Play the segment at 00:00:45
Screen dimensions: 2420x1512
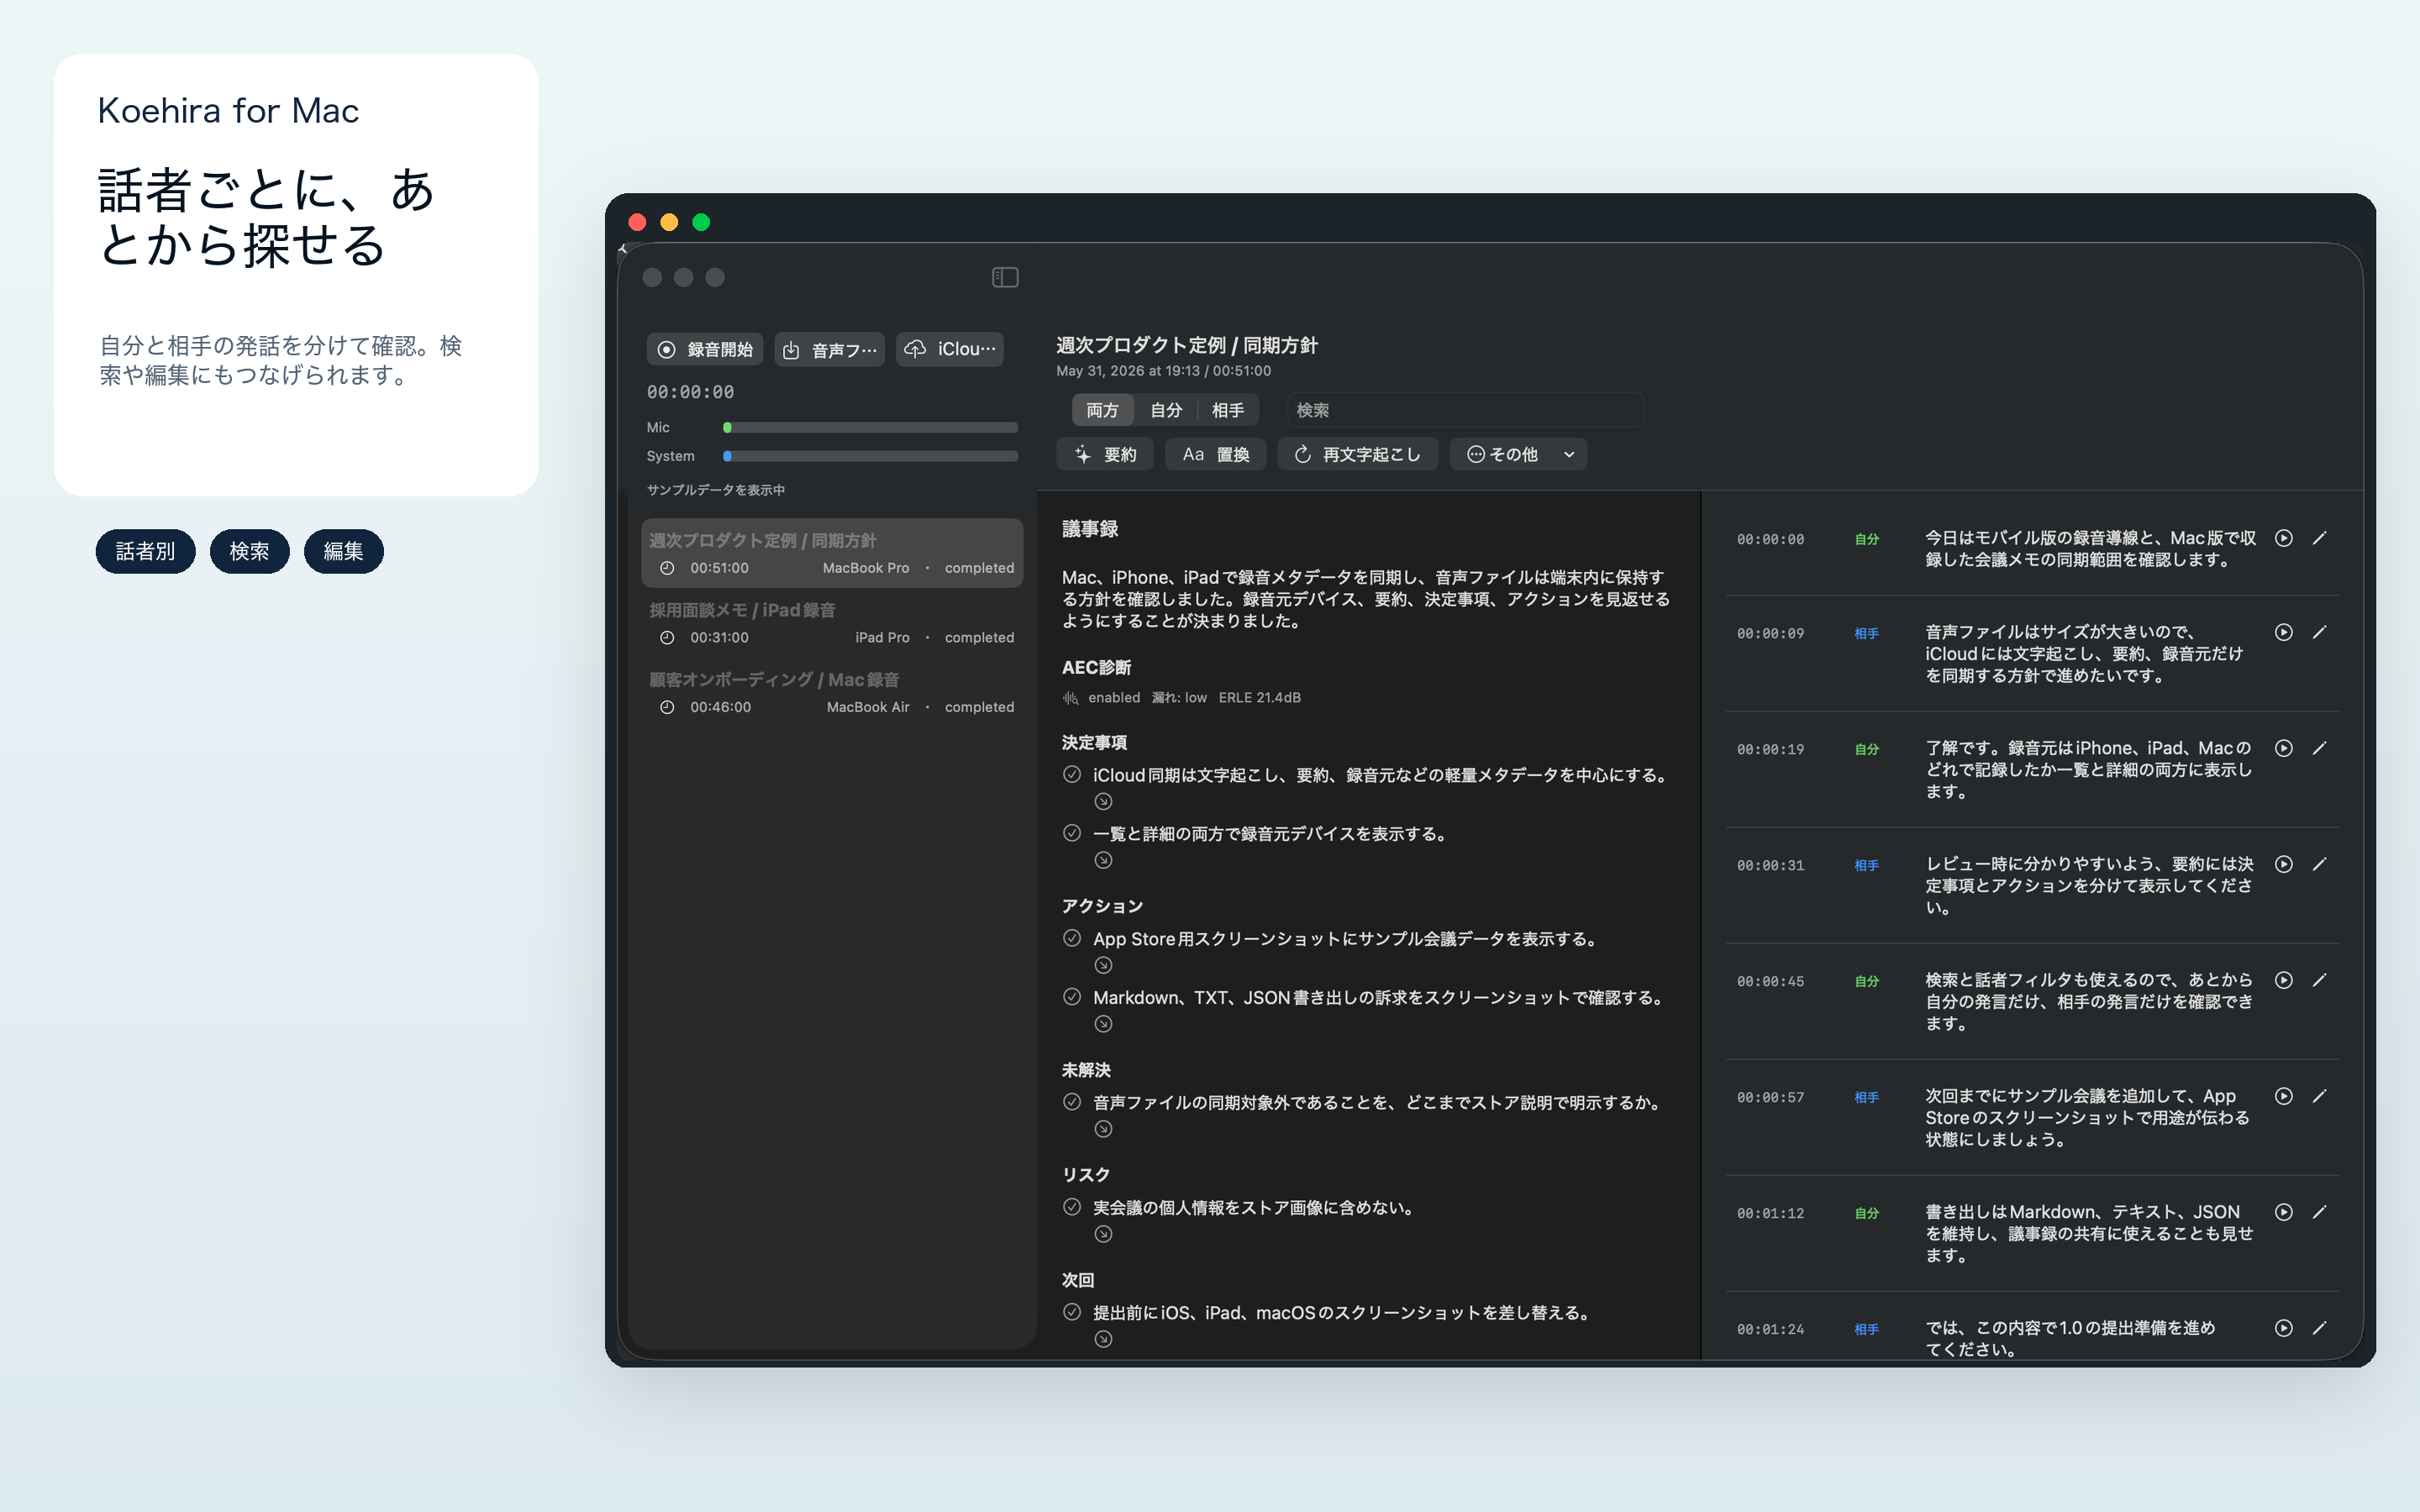click(2283, 980)
